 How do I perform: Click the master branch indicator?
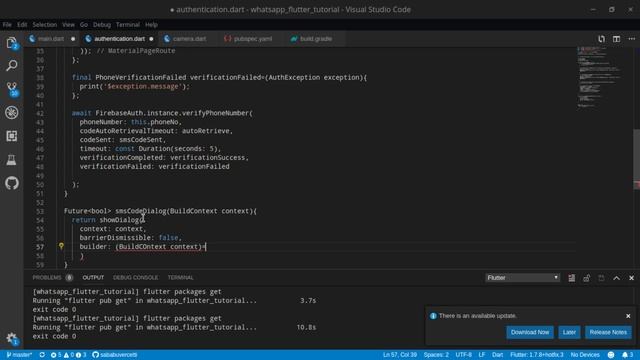coord(19,355)
